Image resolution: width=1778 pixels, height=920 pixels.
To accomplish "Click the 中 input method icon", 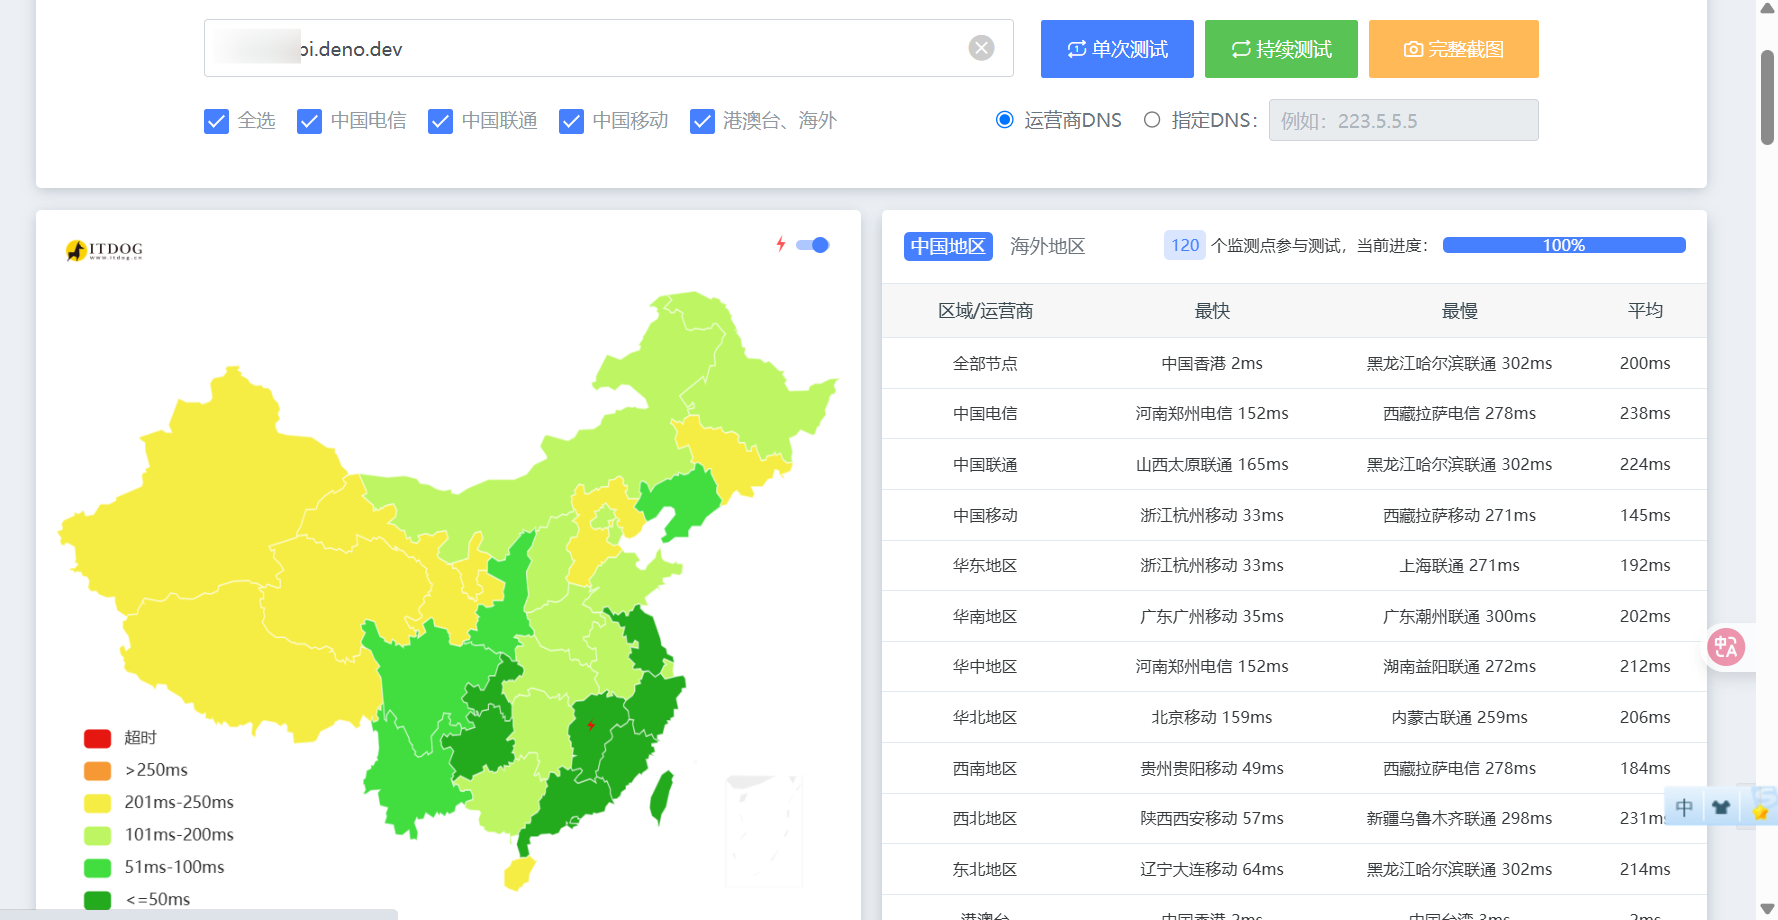I will [1684, 807].
